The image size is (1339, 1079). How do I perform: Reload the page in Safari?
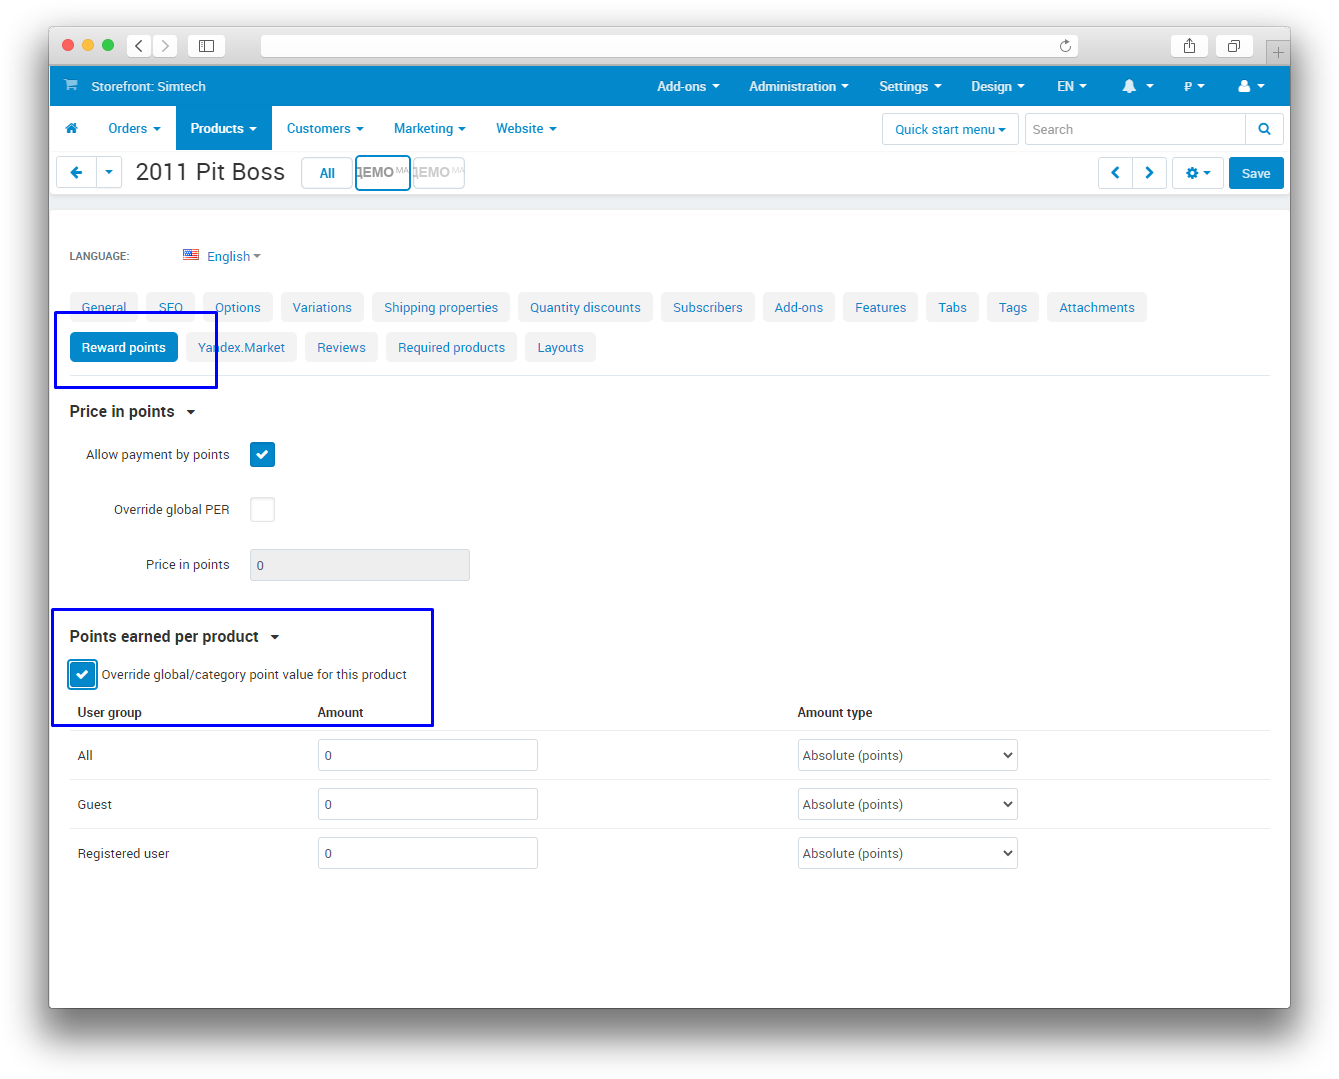(x=1065, y=46)
